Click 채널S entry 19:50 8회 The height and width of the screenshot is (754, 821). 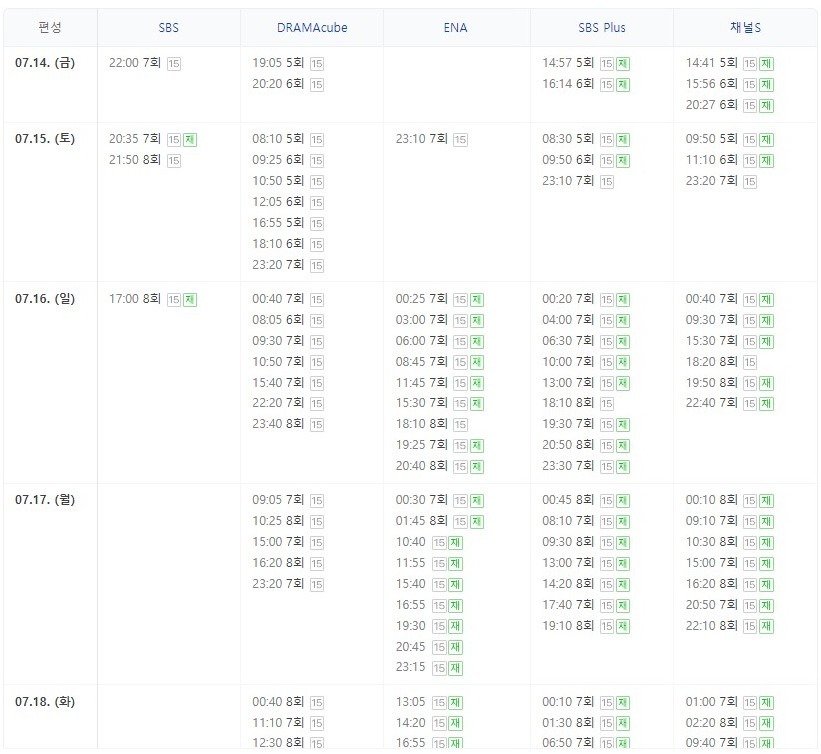point(712,382)
